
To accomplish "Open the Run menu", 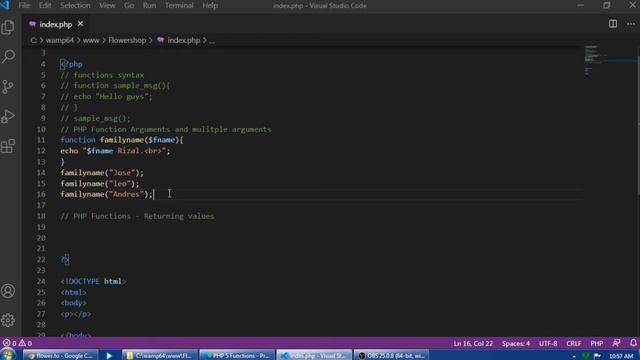I will point(149,5).
